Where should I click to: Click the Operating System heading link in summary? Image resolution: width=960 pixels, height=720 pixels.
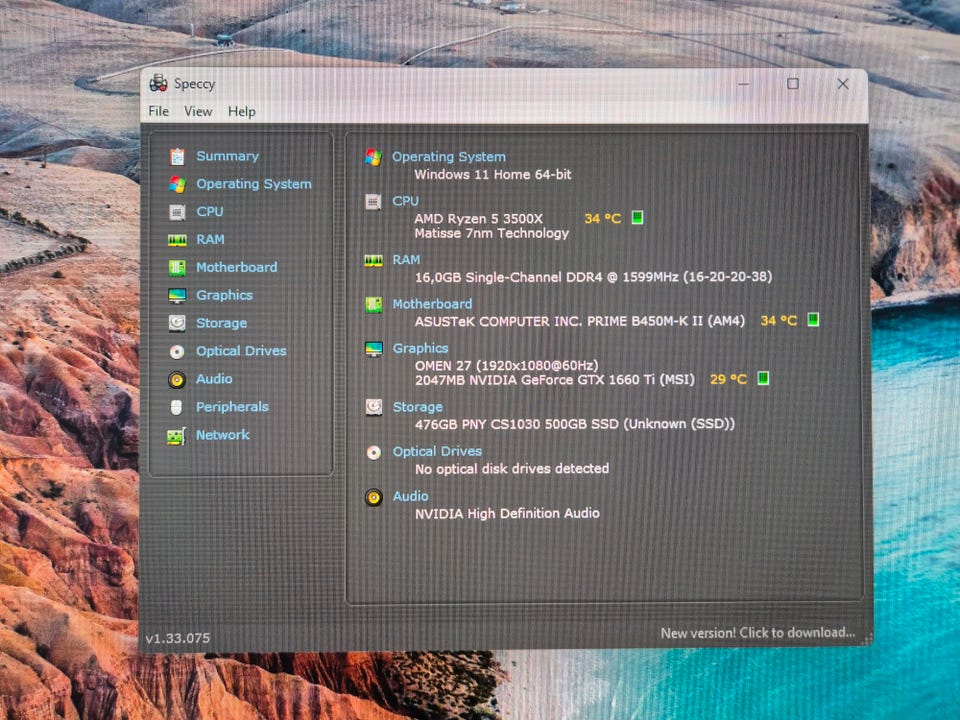(x=449, y=157)
